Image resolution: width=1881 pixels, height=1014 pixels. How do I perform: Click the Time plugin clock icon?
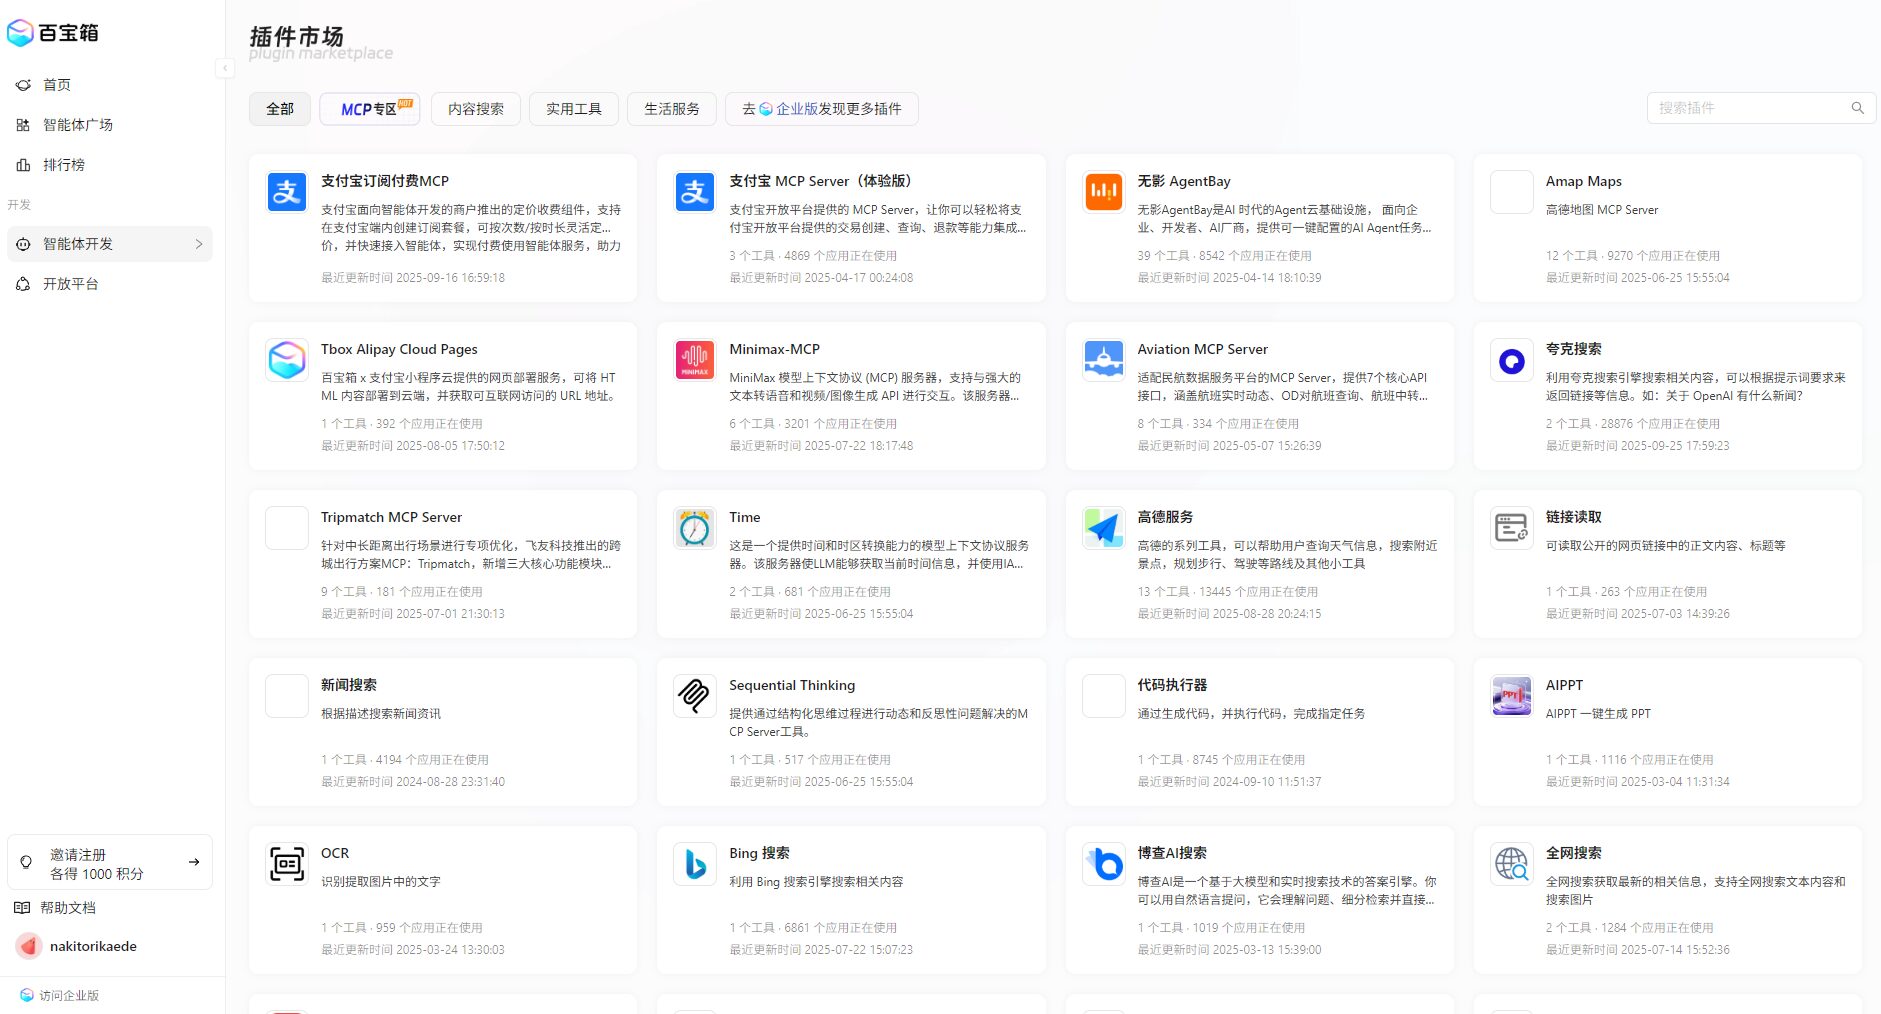[695, 528]
